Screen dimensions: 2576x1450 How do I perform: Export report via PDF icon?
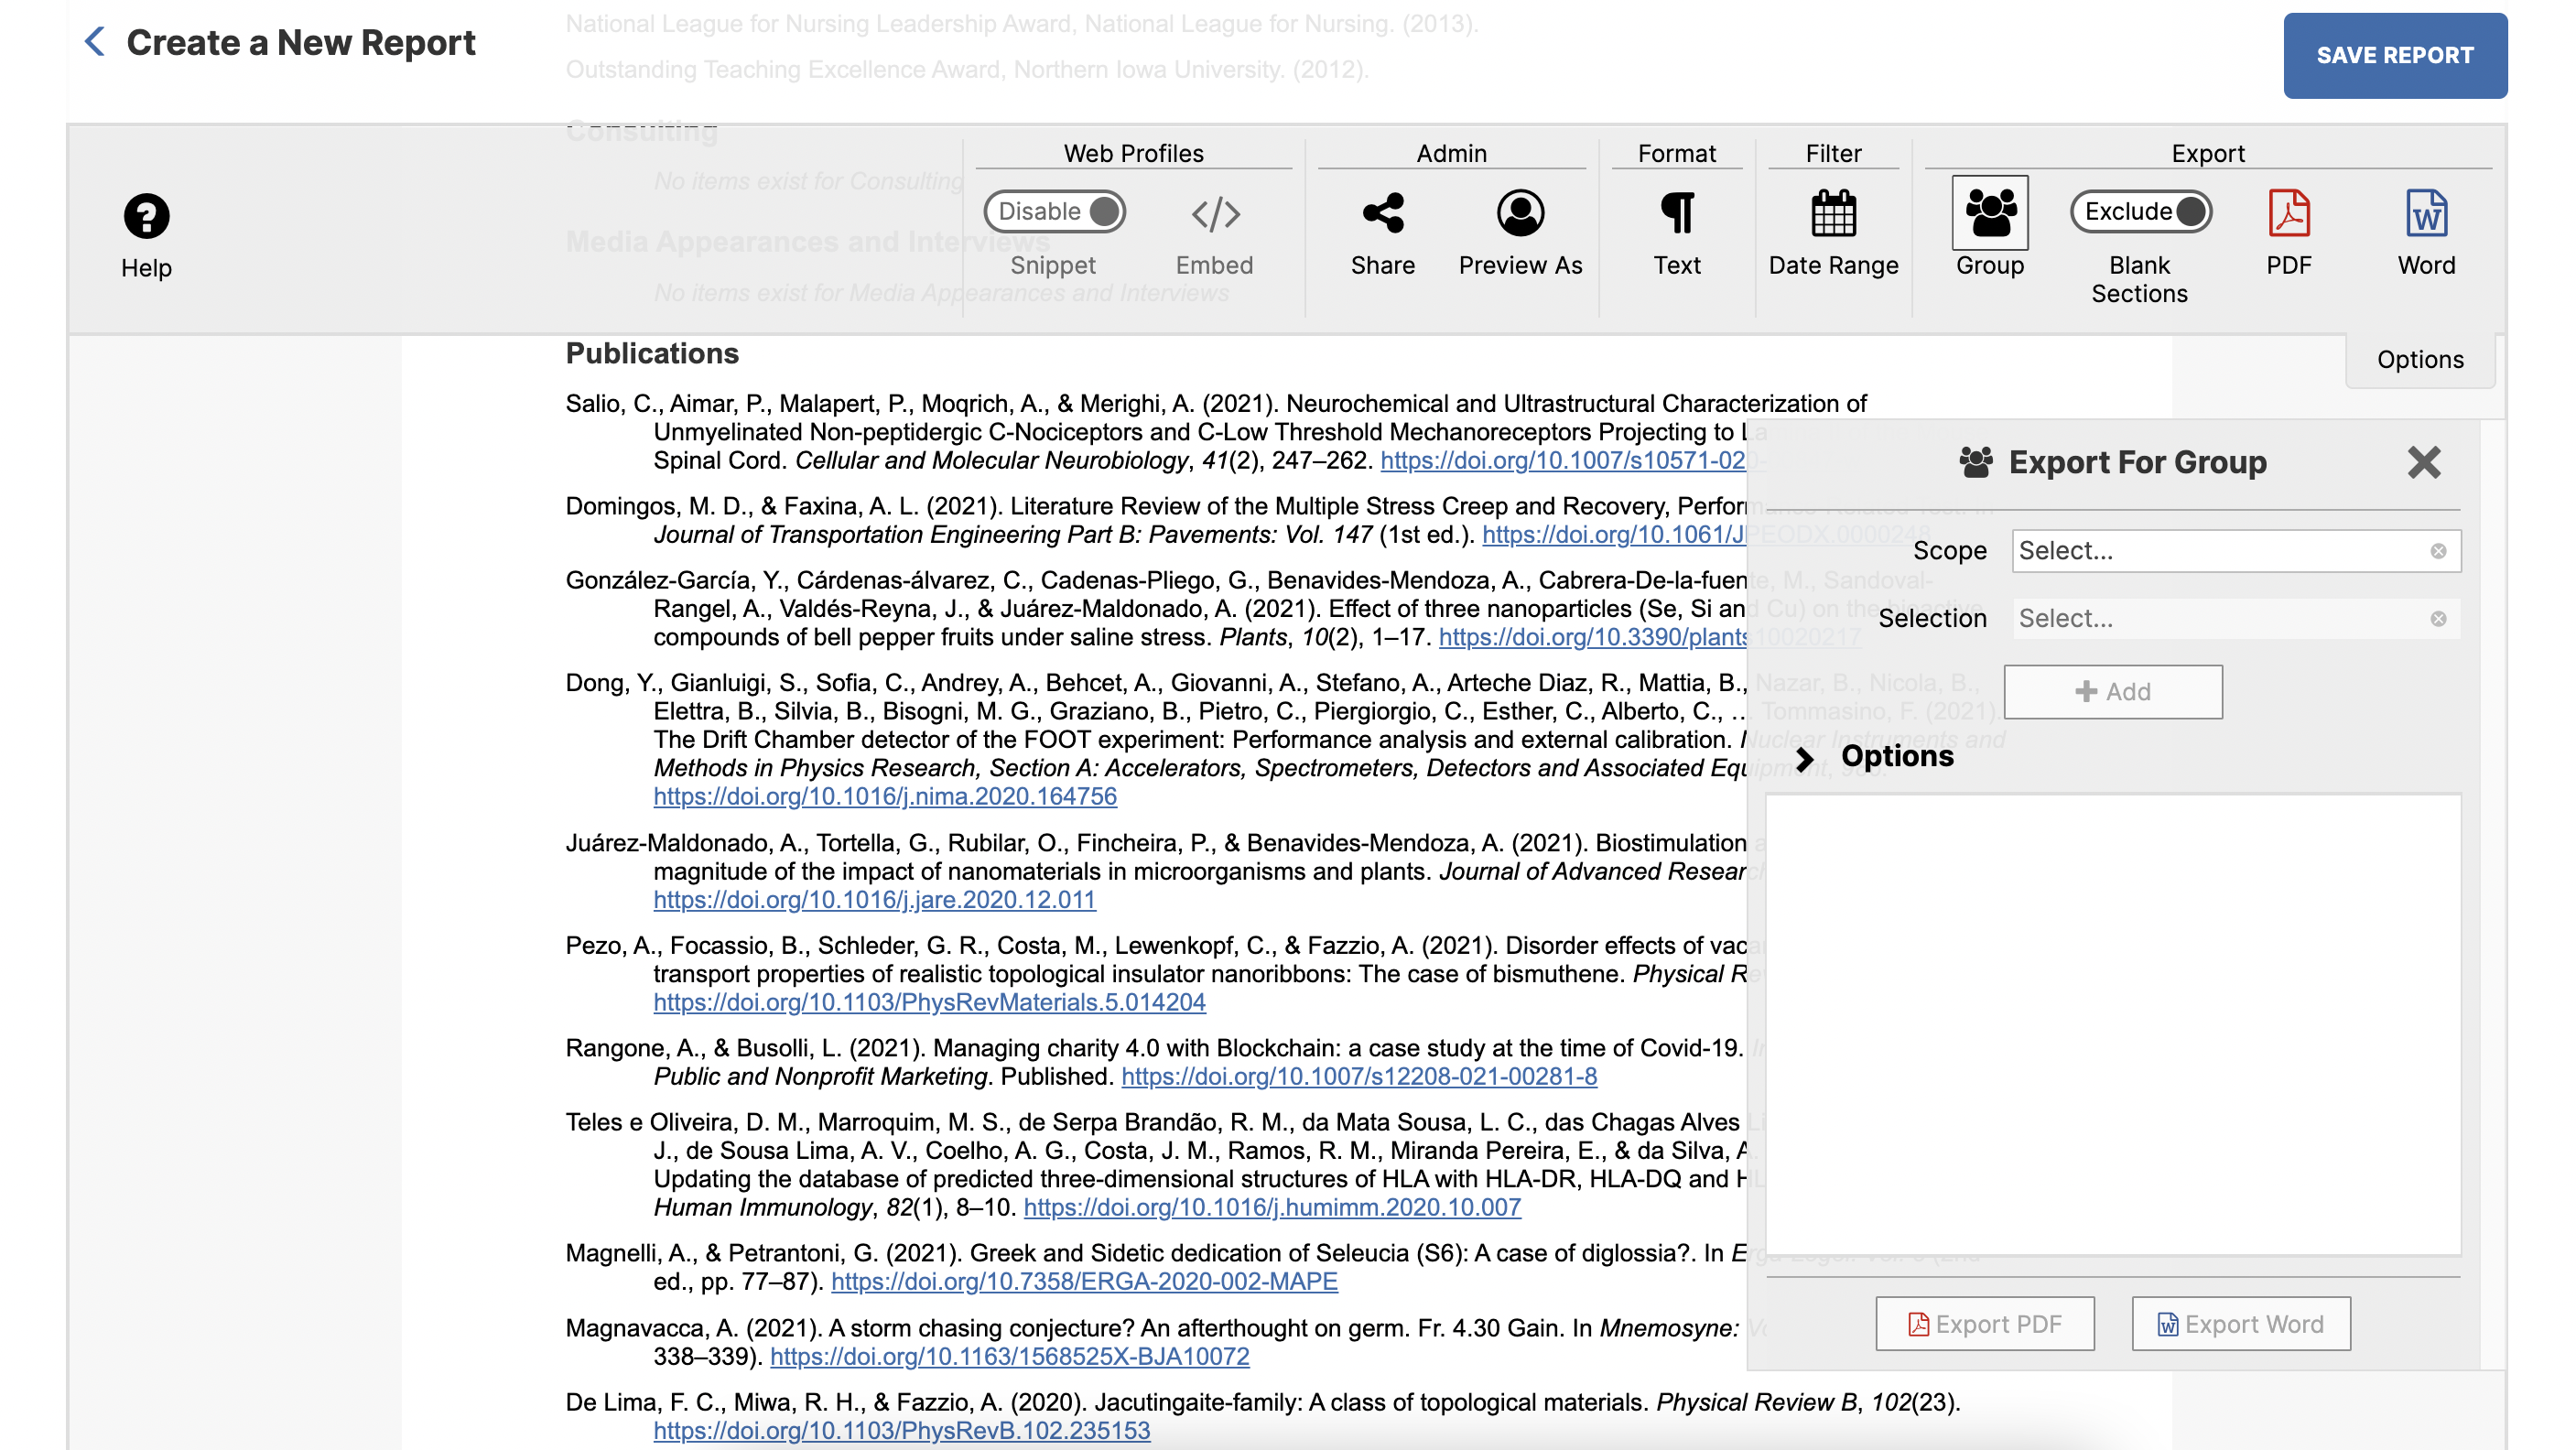point(2289,213)
